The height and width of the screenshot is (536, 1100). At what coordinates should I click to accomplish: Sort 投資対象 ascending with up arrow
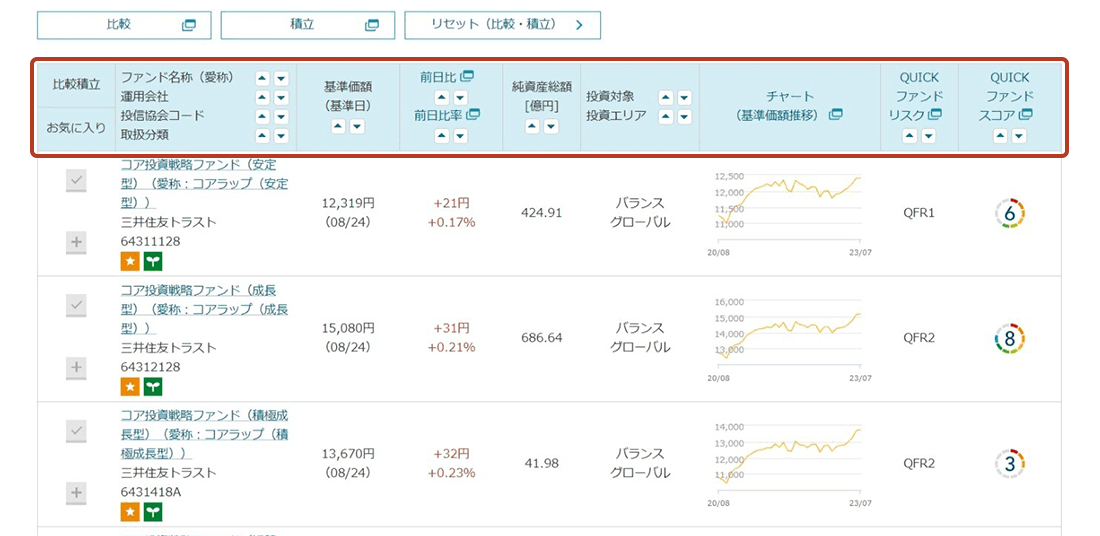[x=666, y=98]
